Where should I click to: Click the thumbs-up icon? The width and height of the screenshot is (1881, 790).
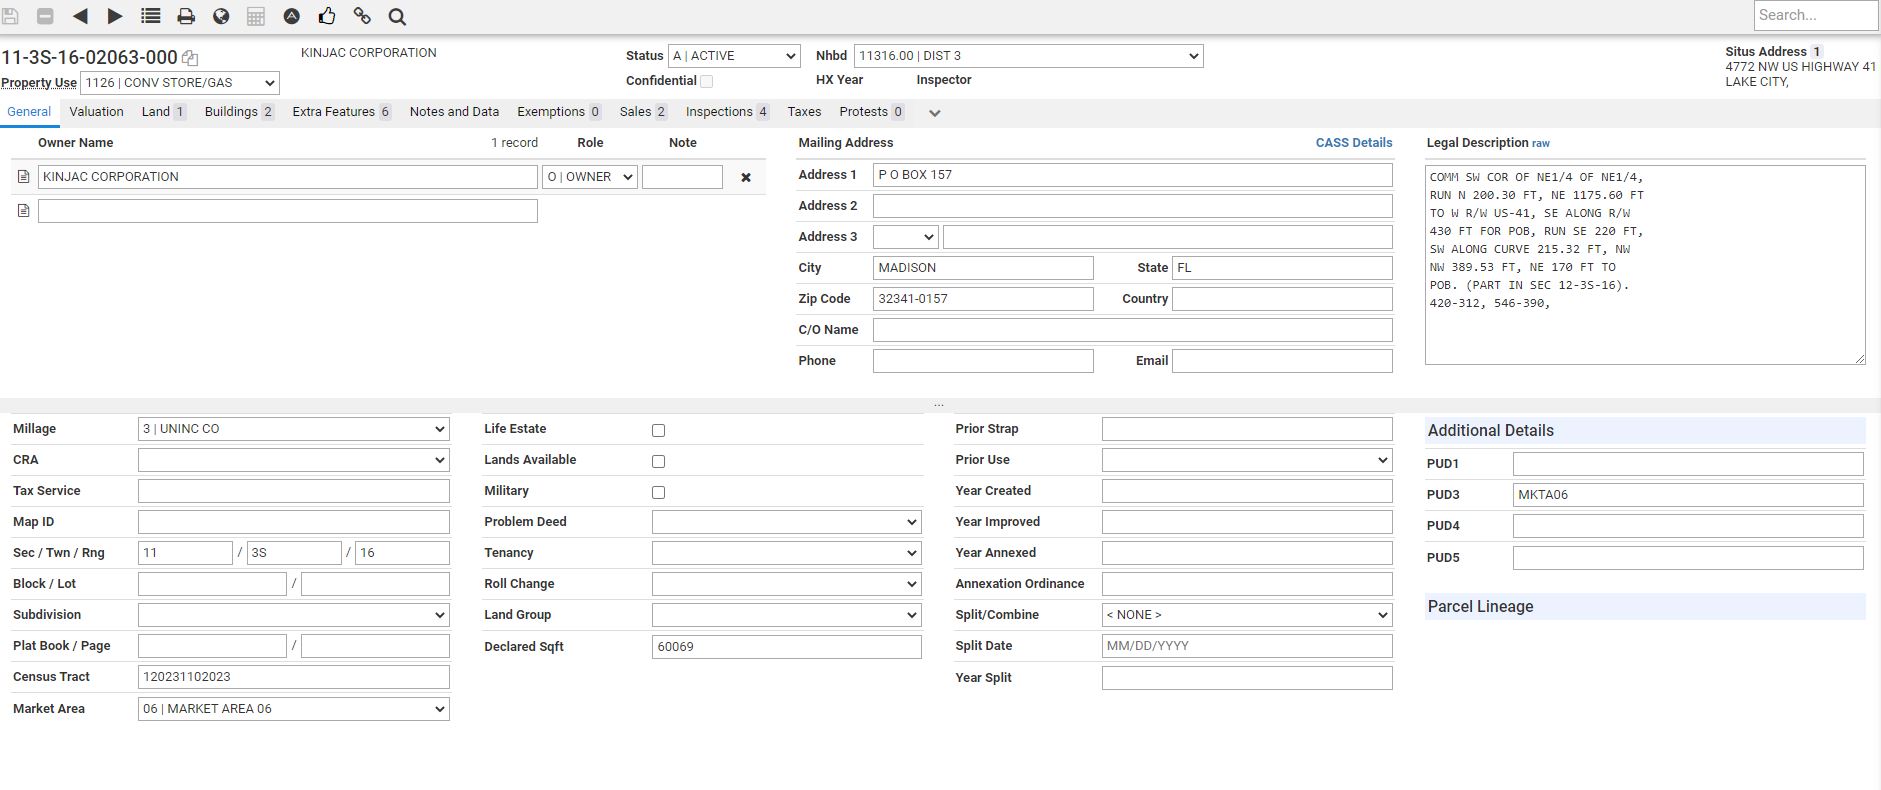[327, 16]
